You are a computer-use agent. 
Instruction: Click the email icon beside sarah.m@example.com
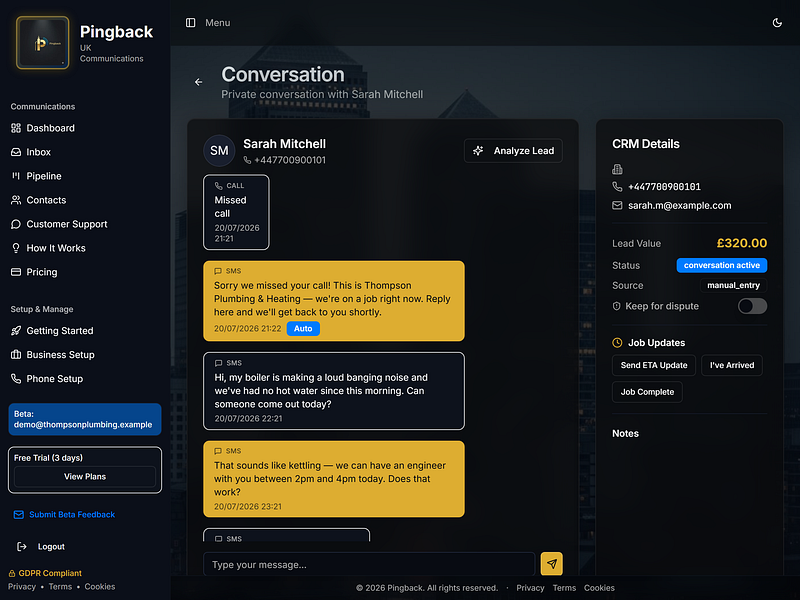[x=617, y=205]
